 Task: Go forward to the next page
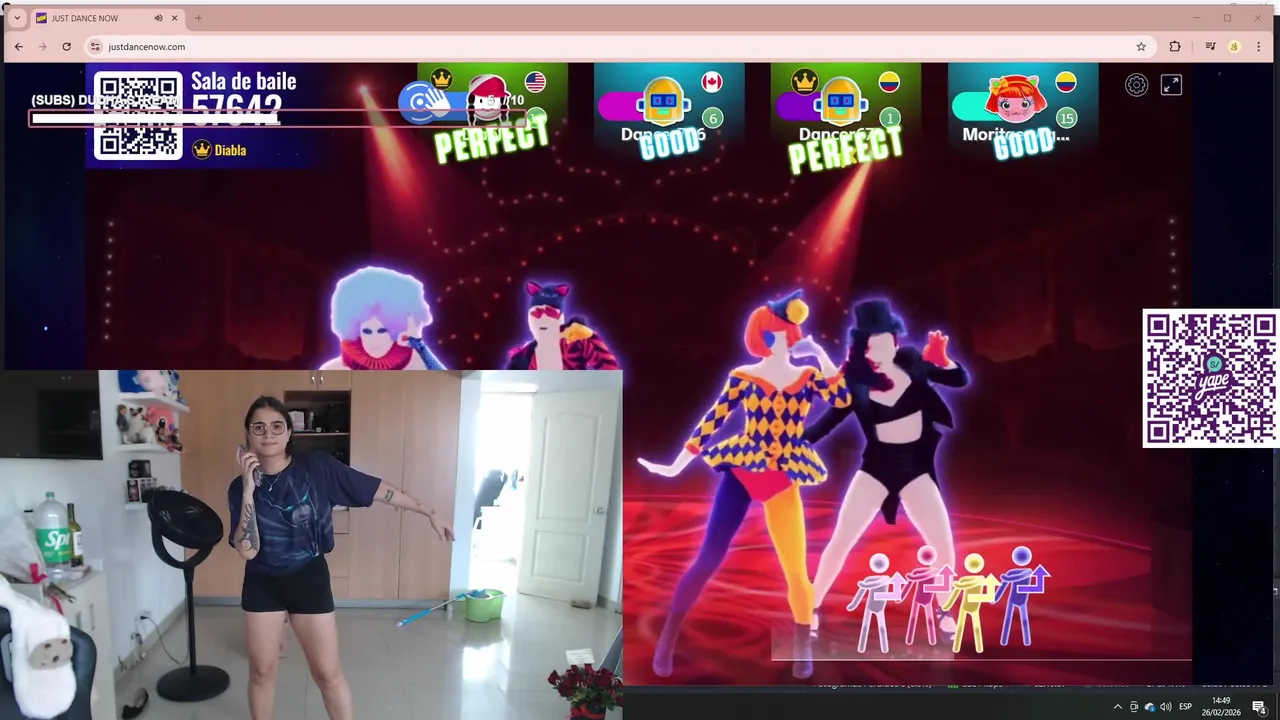(42, 46)
